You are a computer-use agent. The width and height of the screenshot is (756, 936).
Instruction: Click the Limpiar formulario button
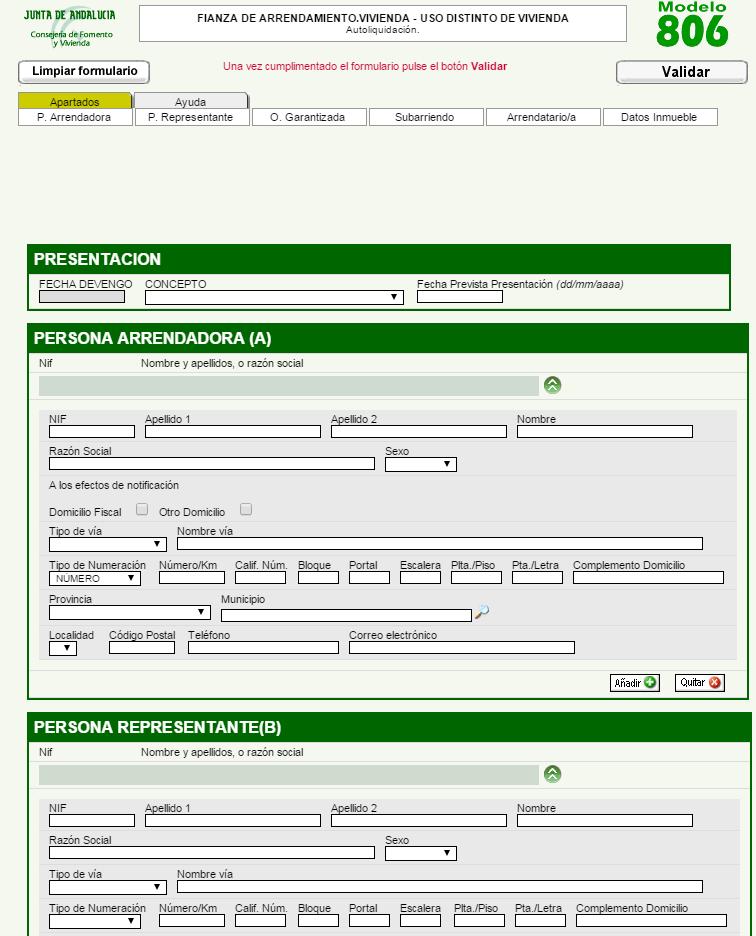click(84, 72)
